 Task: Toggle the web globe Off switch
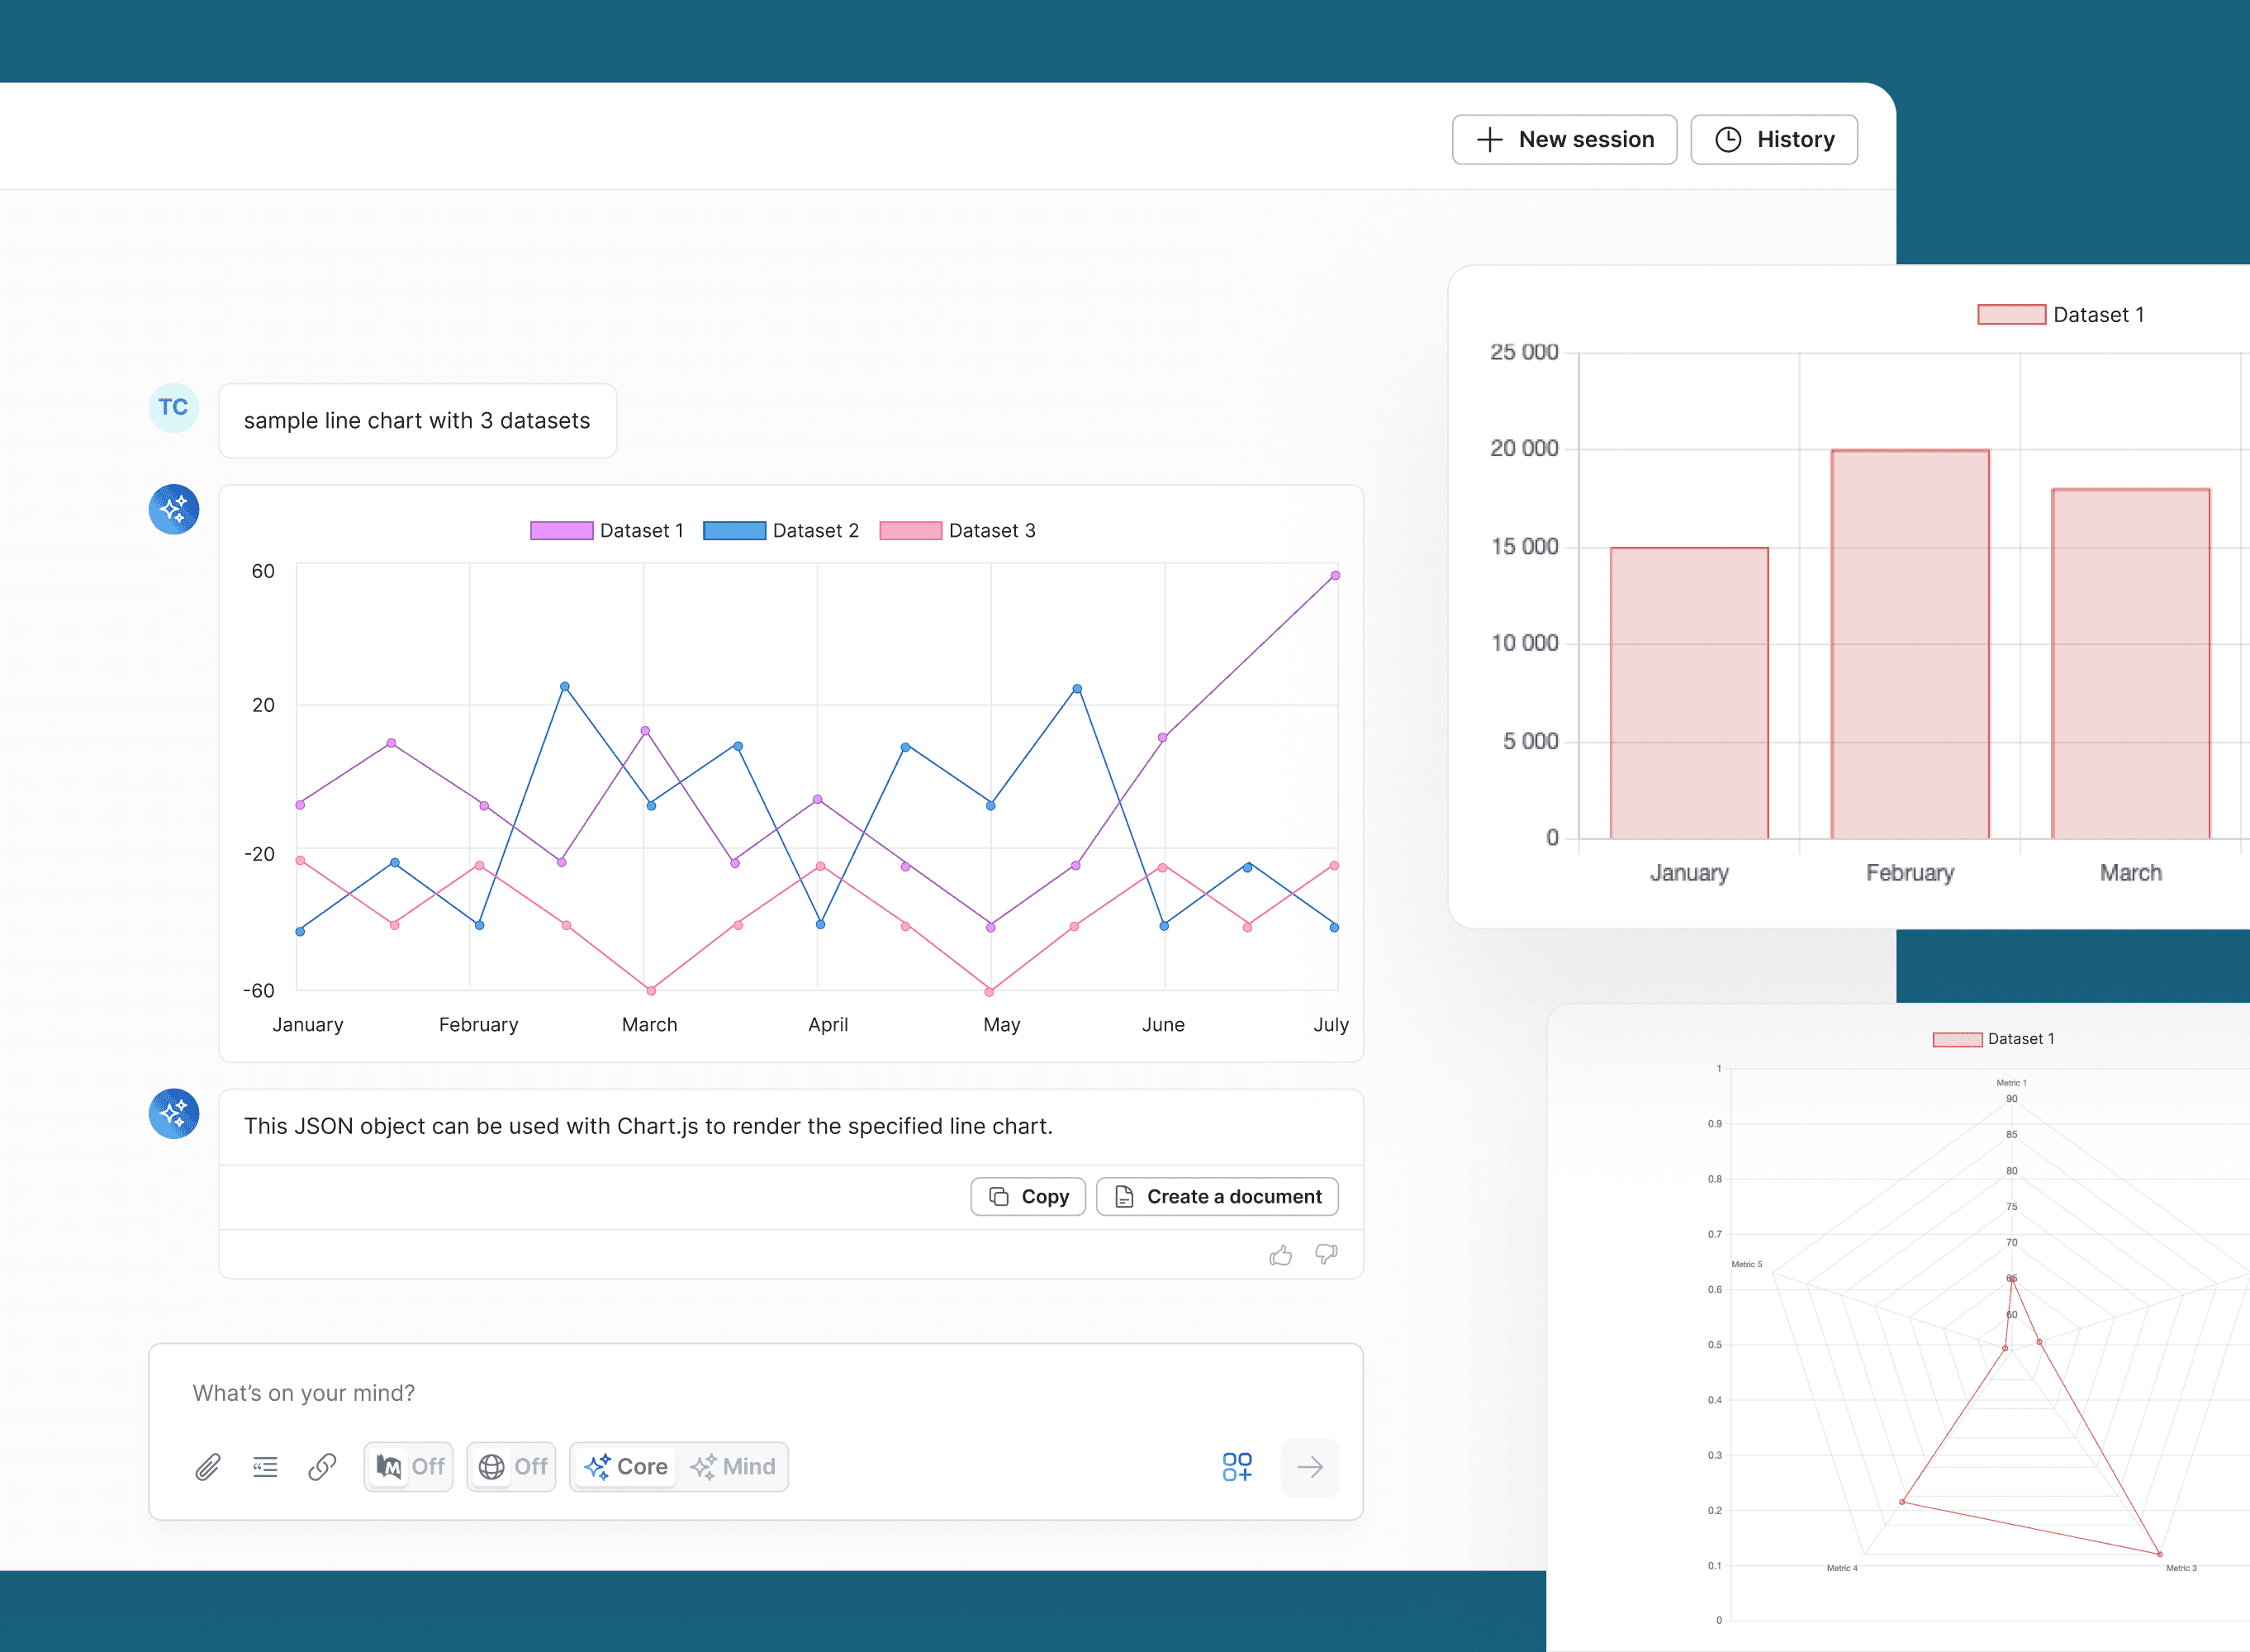[x=512, y=1466]
